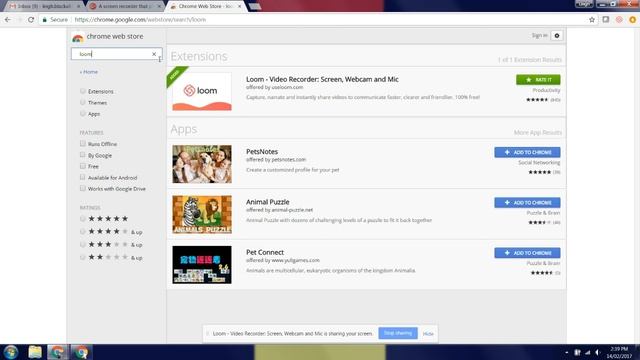
Task: Open the Windows Start menu
Action: coord(11,352)
